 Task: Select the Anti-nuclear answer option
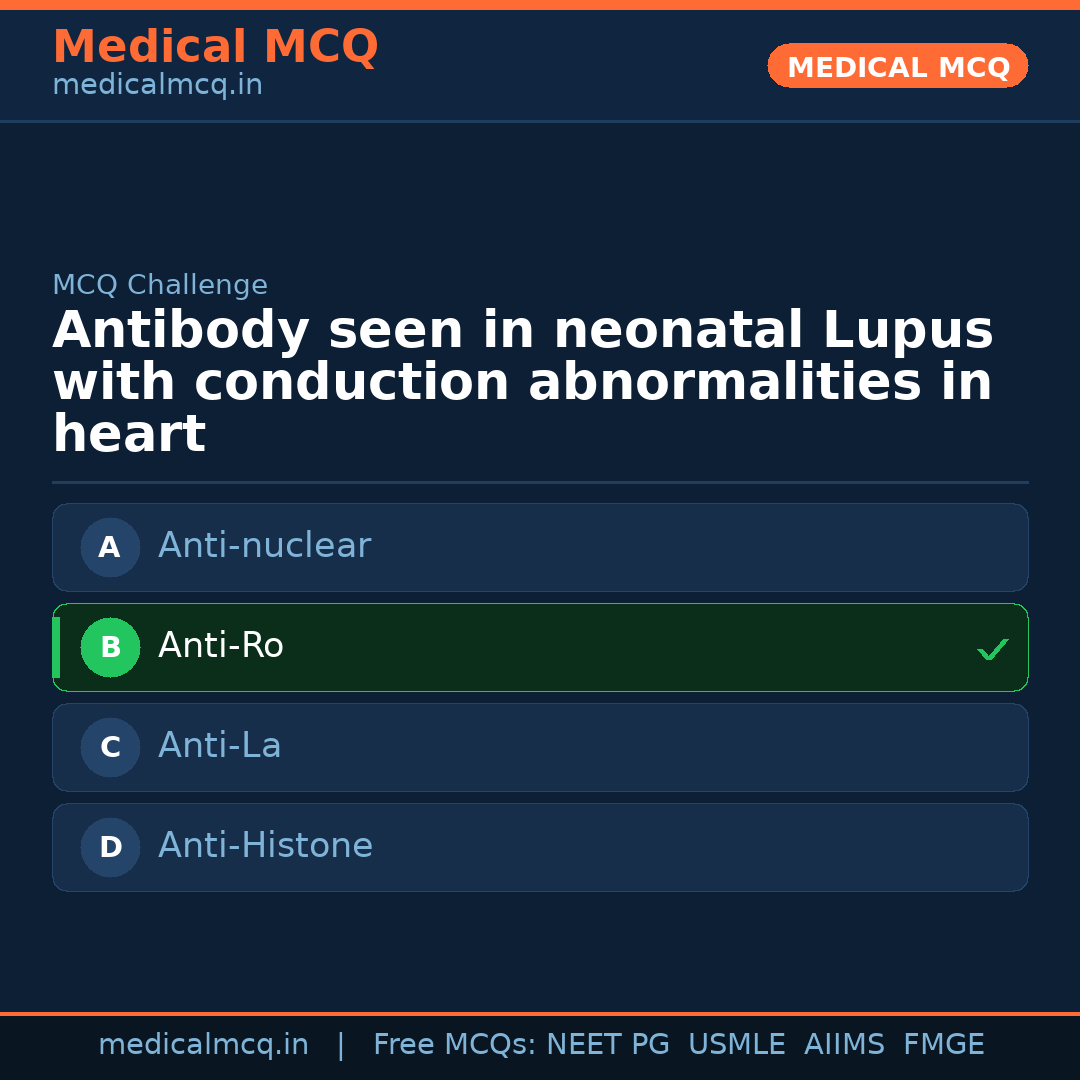click(540, 547)
